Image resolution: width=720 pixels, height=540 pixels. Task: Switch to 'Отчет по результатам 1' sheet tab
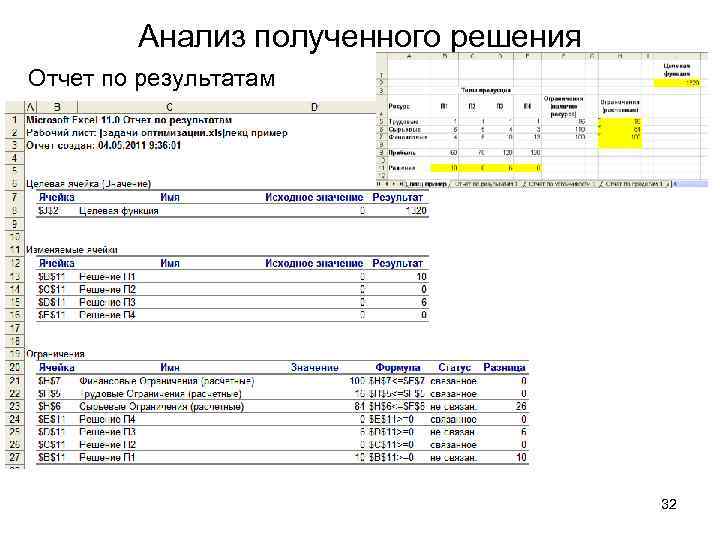(x=486, y=184)
